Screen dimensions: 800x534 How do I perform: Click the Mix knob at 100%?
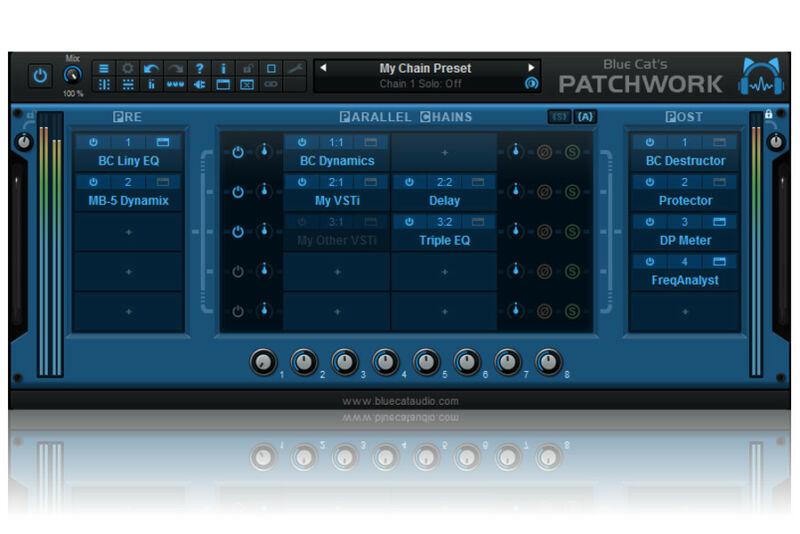click(72, 75)
